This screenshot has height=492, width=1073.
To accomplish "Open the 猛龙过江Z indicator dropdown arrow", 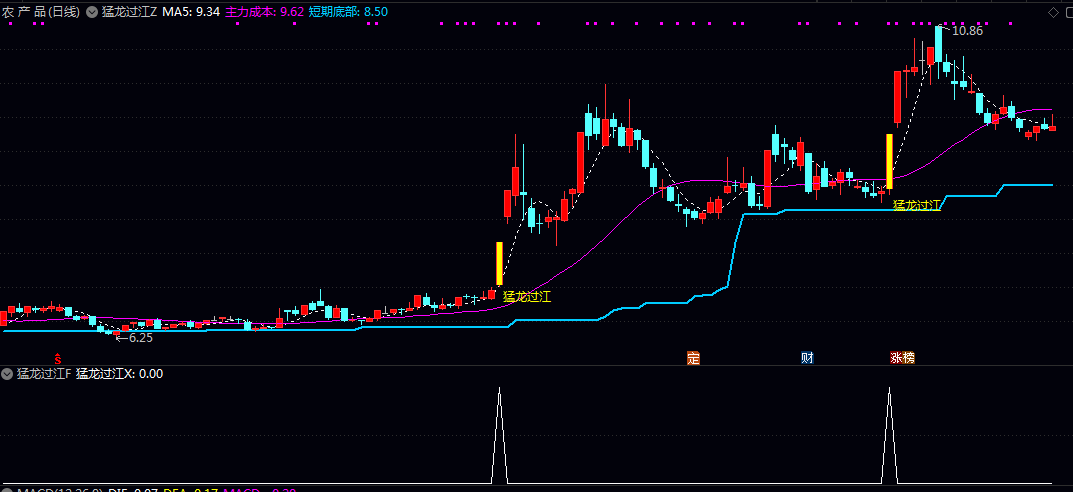I will (x=92, y=12).
